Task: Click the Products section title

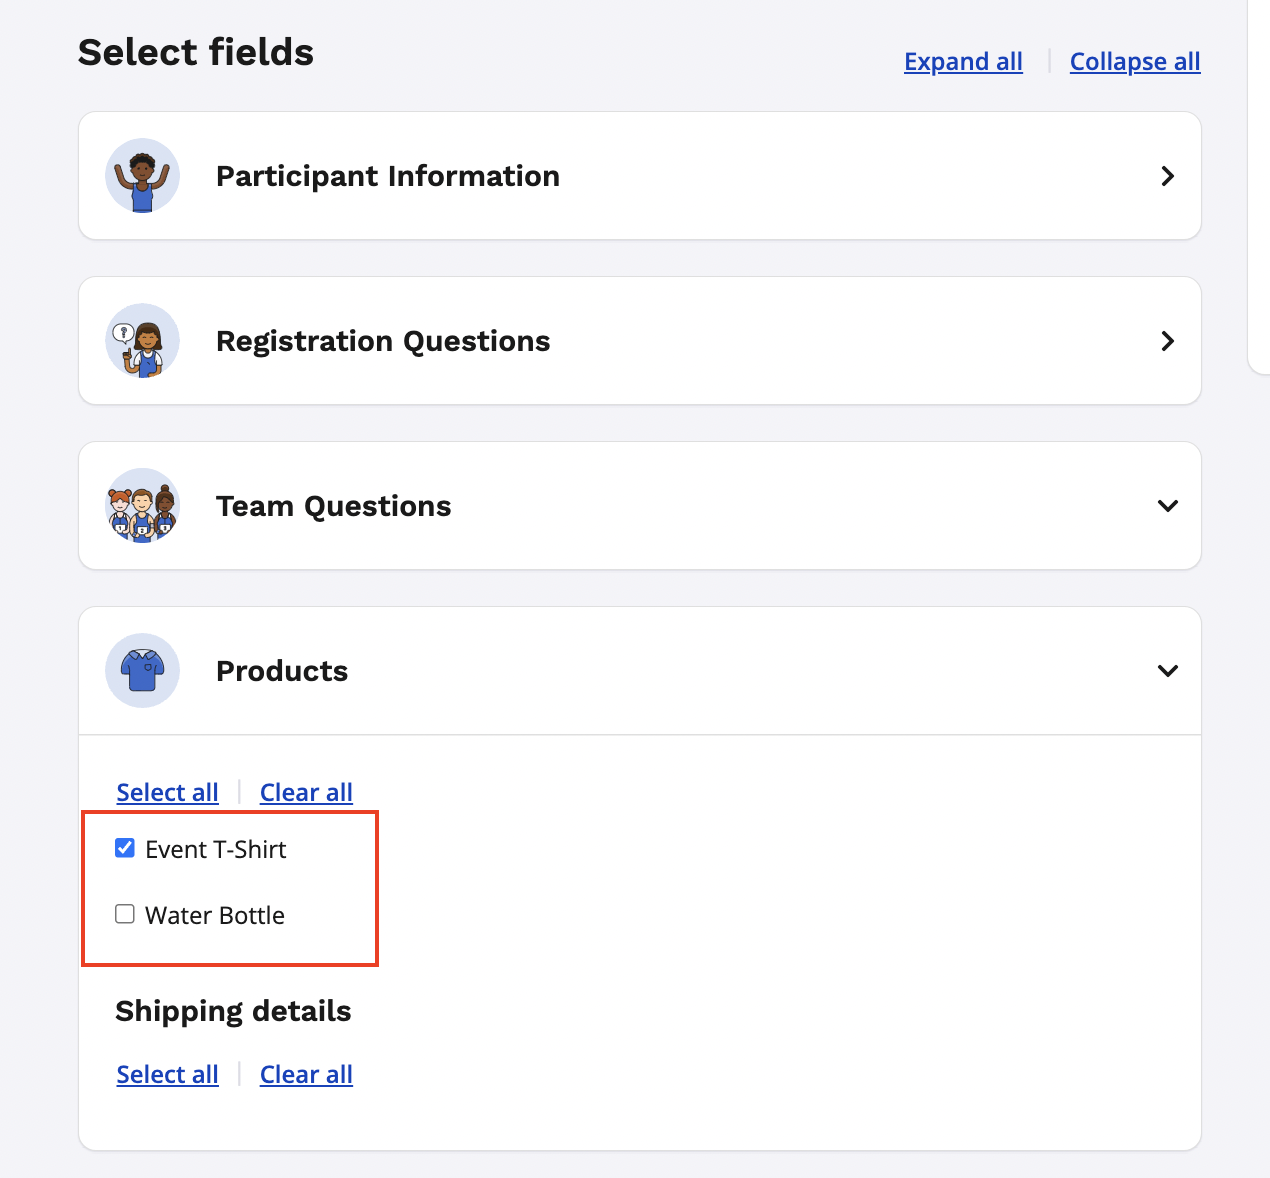Action: [282, 671]
